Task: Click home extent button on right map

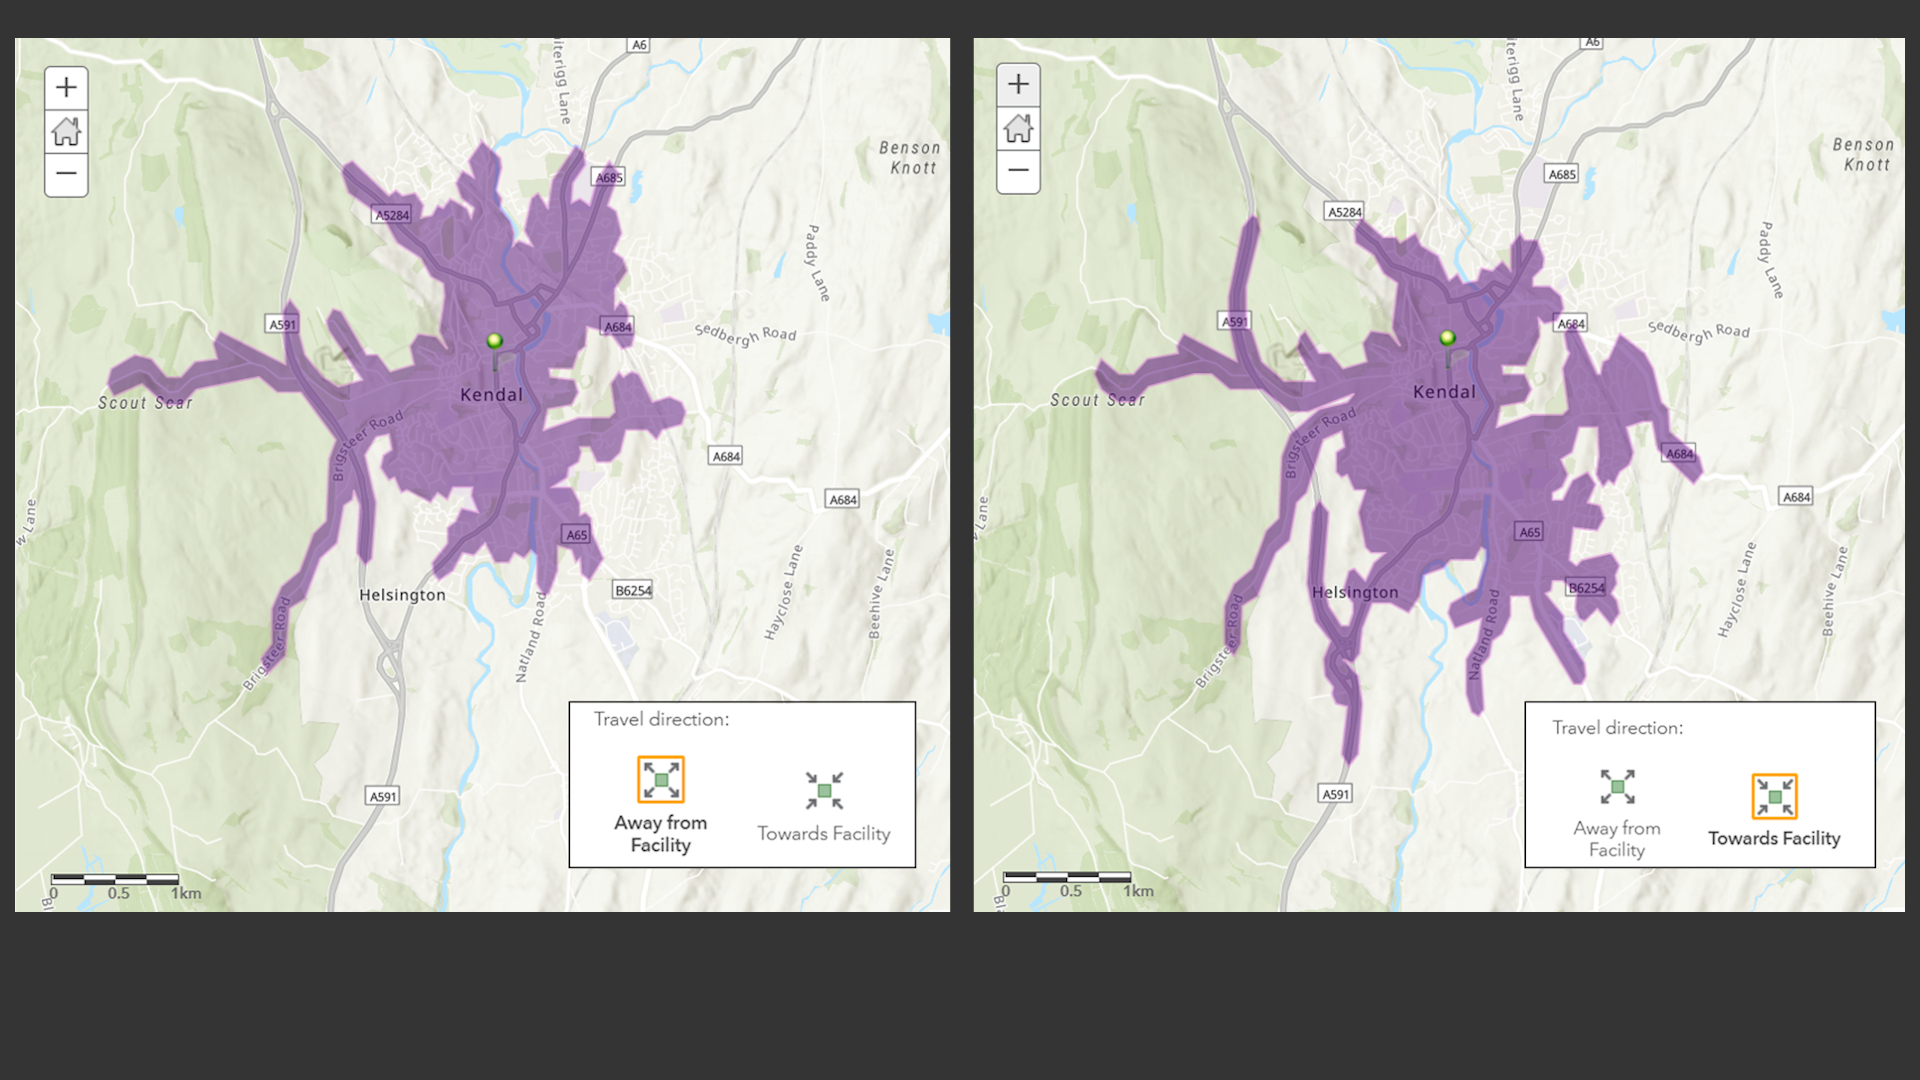Action: click(x=1018, y=128)
